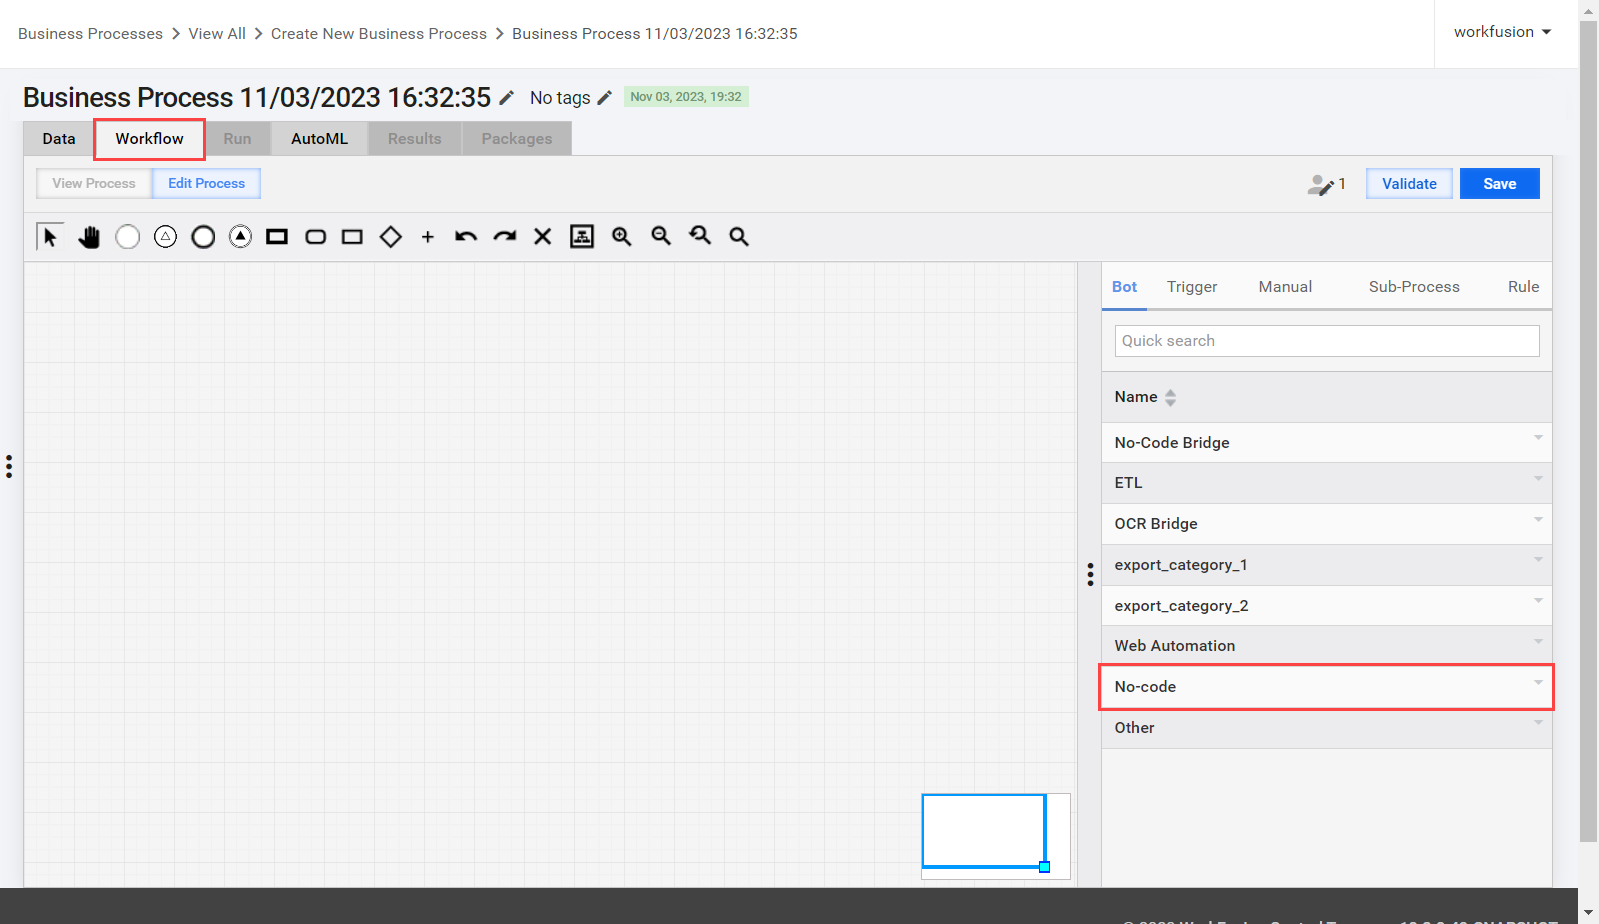Go to Business Processes breadcrumb

(90, 34)
